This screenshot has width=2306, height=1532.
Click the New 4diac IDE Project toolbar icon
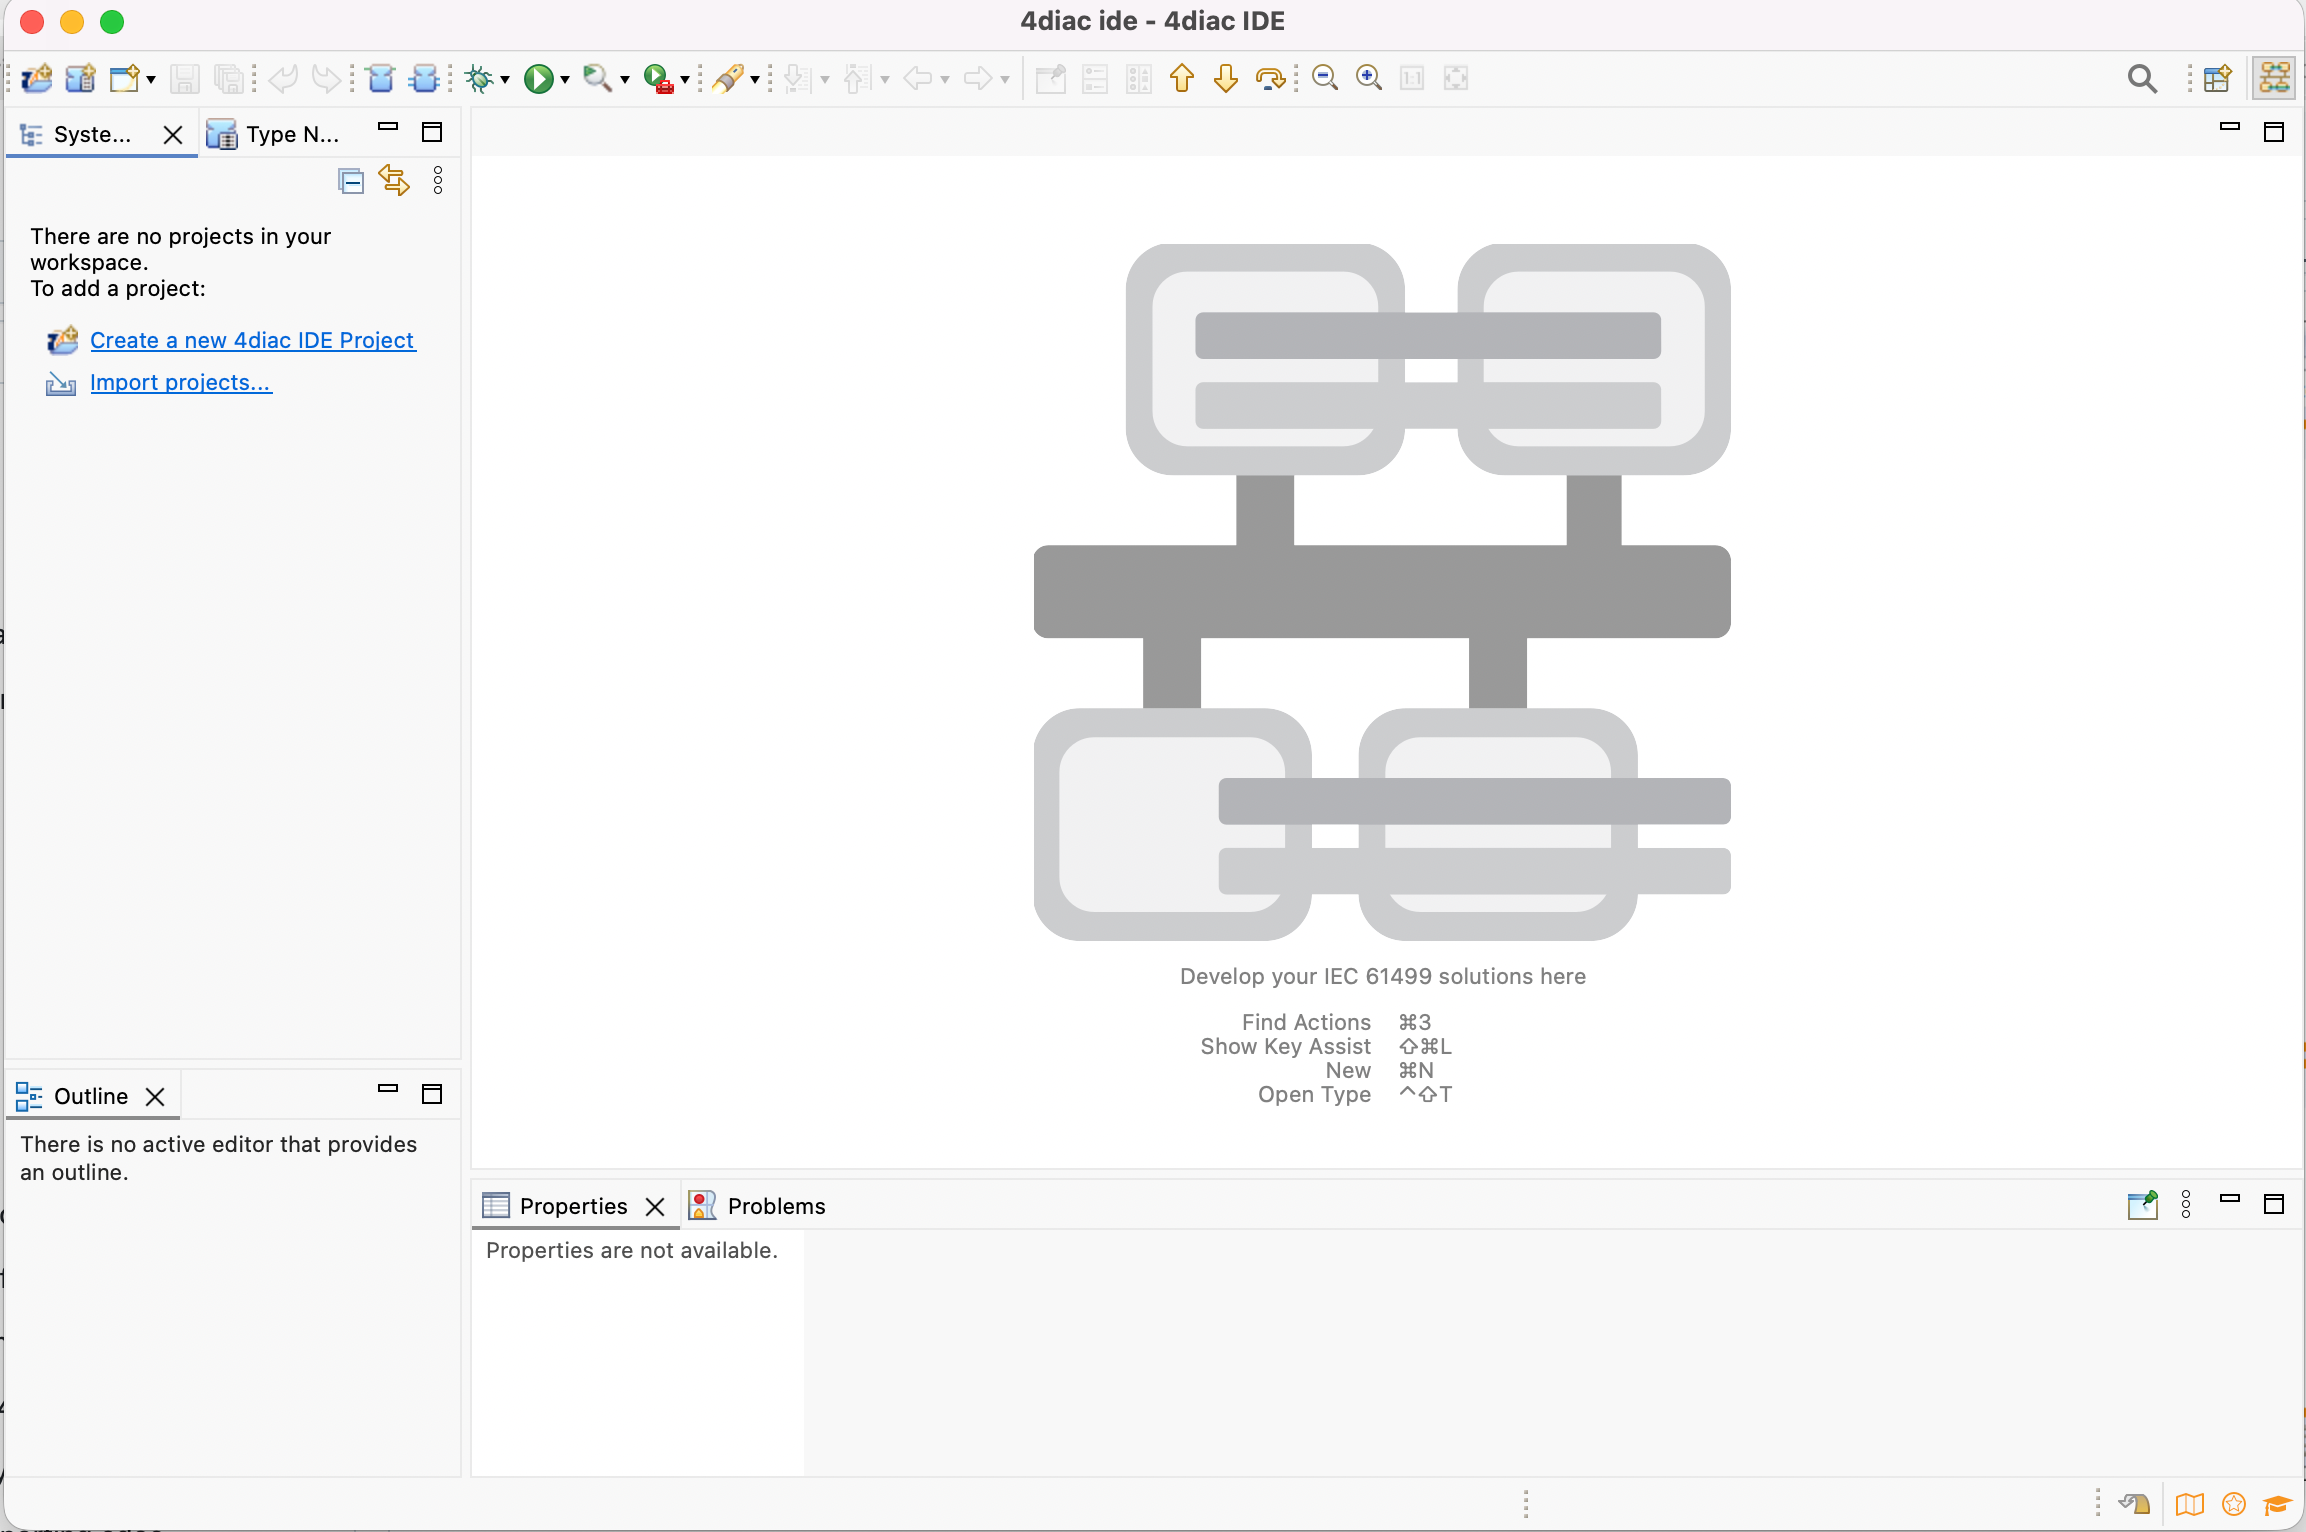[x=37, y=78]
